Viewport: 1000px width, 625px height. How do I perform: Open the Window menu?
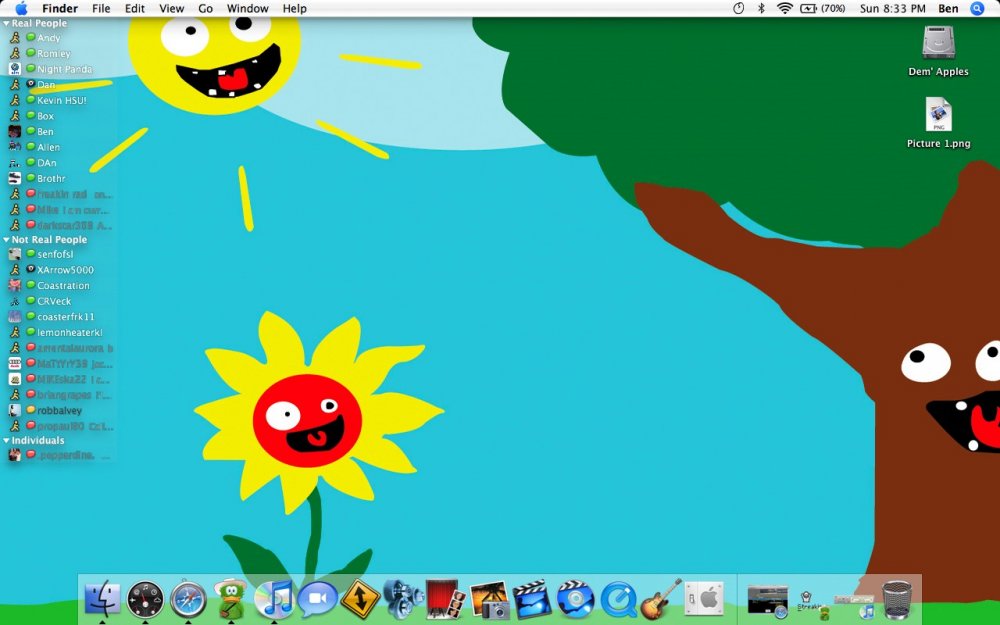(247, 8)
